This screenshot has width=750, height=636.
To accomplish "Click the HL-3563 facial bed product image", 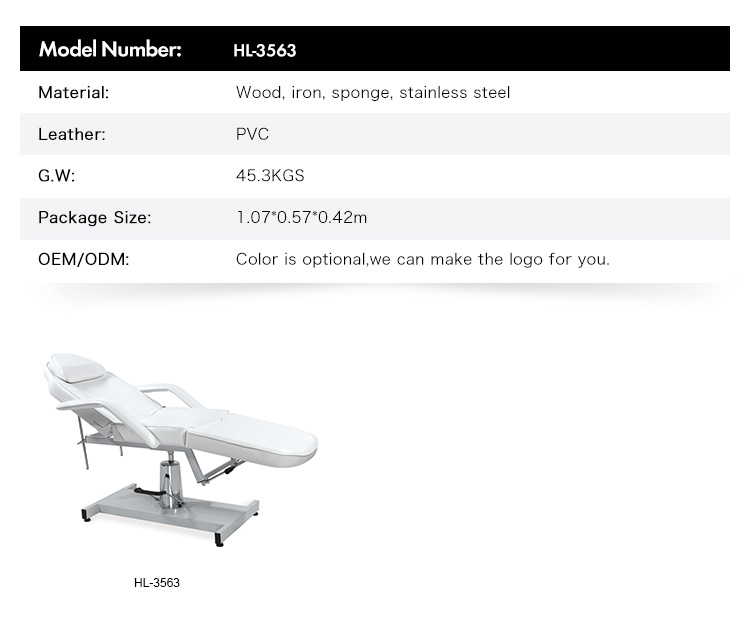I will (180, 450).
